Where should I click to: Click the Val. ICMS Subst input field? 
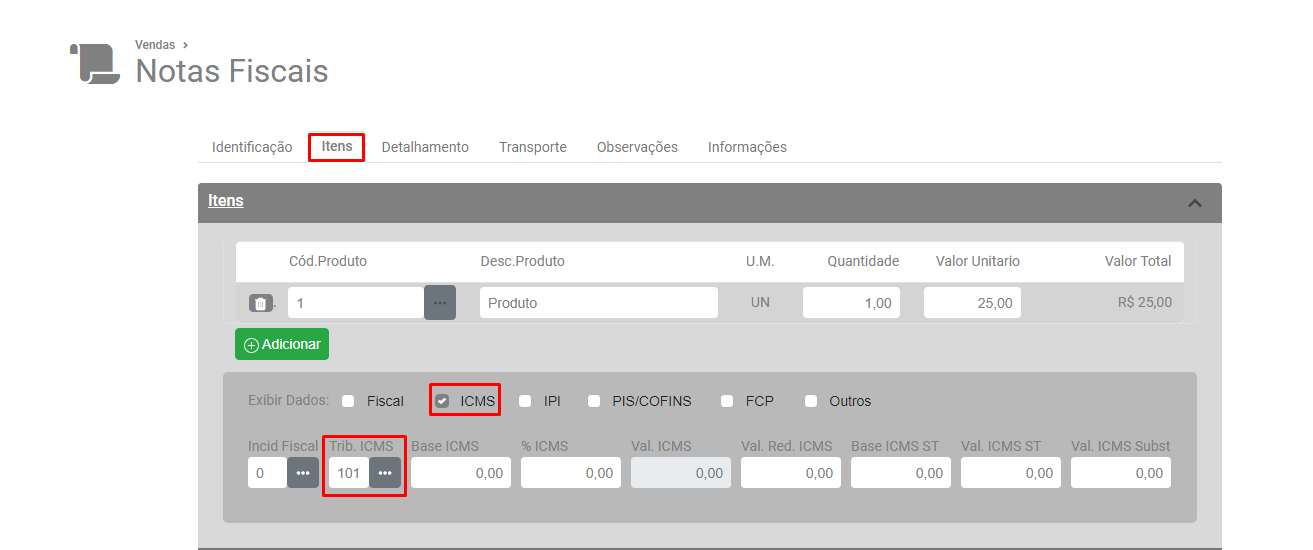coord(1121,473)
